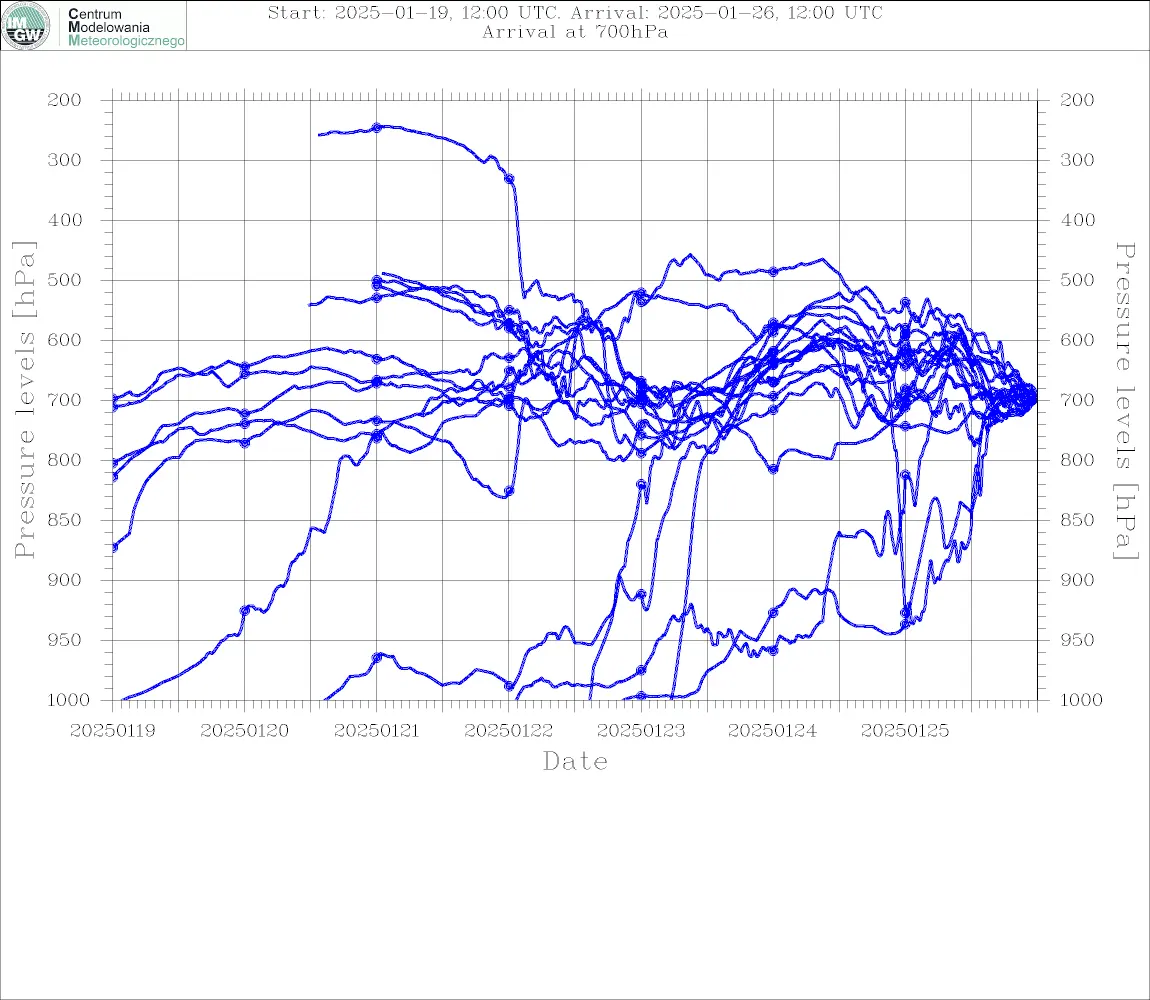Click the left axis 200 tick label
This screenshot has height=1000, width=1150.
(65, 100)
